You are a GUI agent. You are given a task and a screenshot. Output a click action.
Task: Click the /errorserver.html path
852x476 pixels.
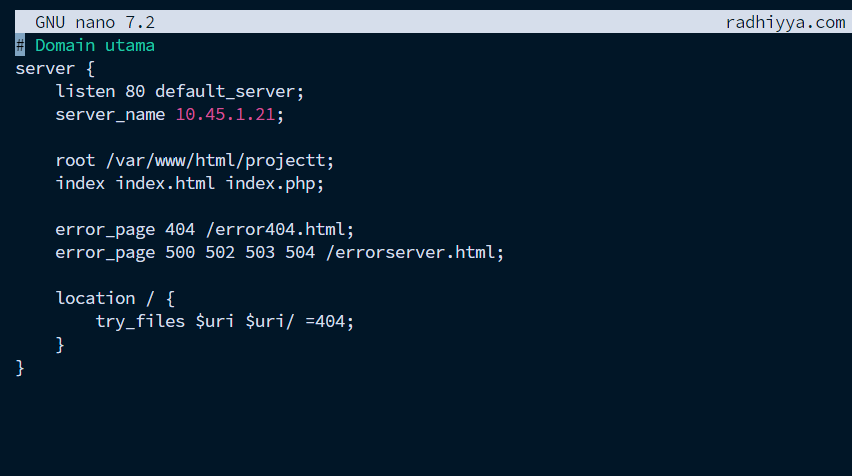tap(413, 252)
